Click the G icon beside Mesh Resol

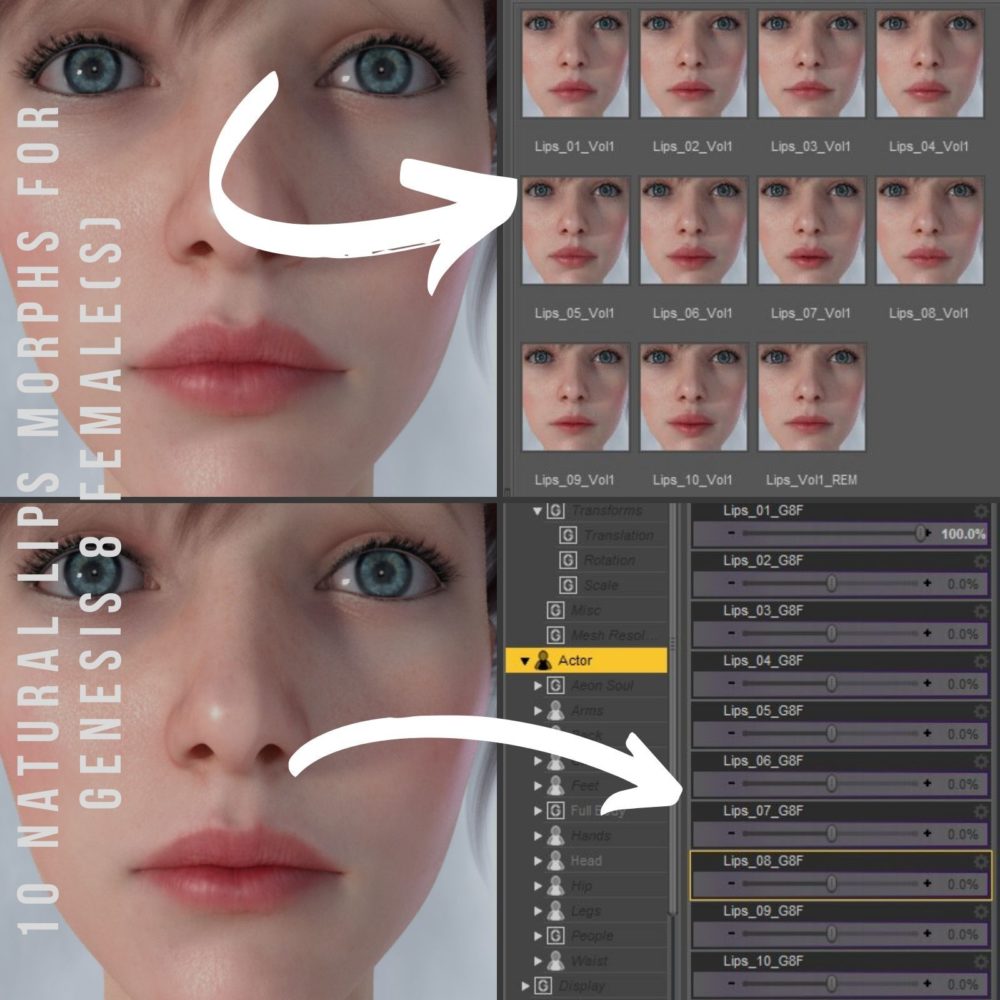(x=555, y=635)
